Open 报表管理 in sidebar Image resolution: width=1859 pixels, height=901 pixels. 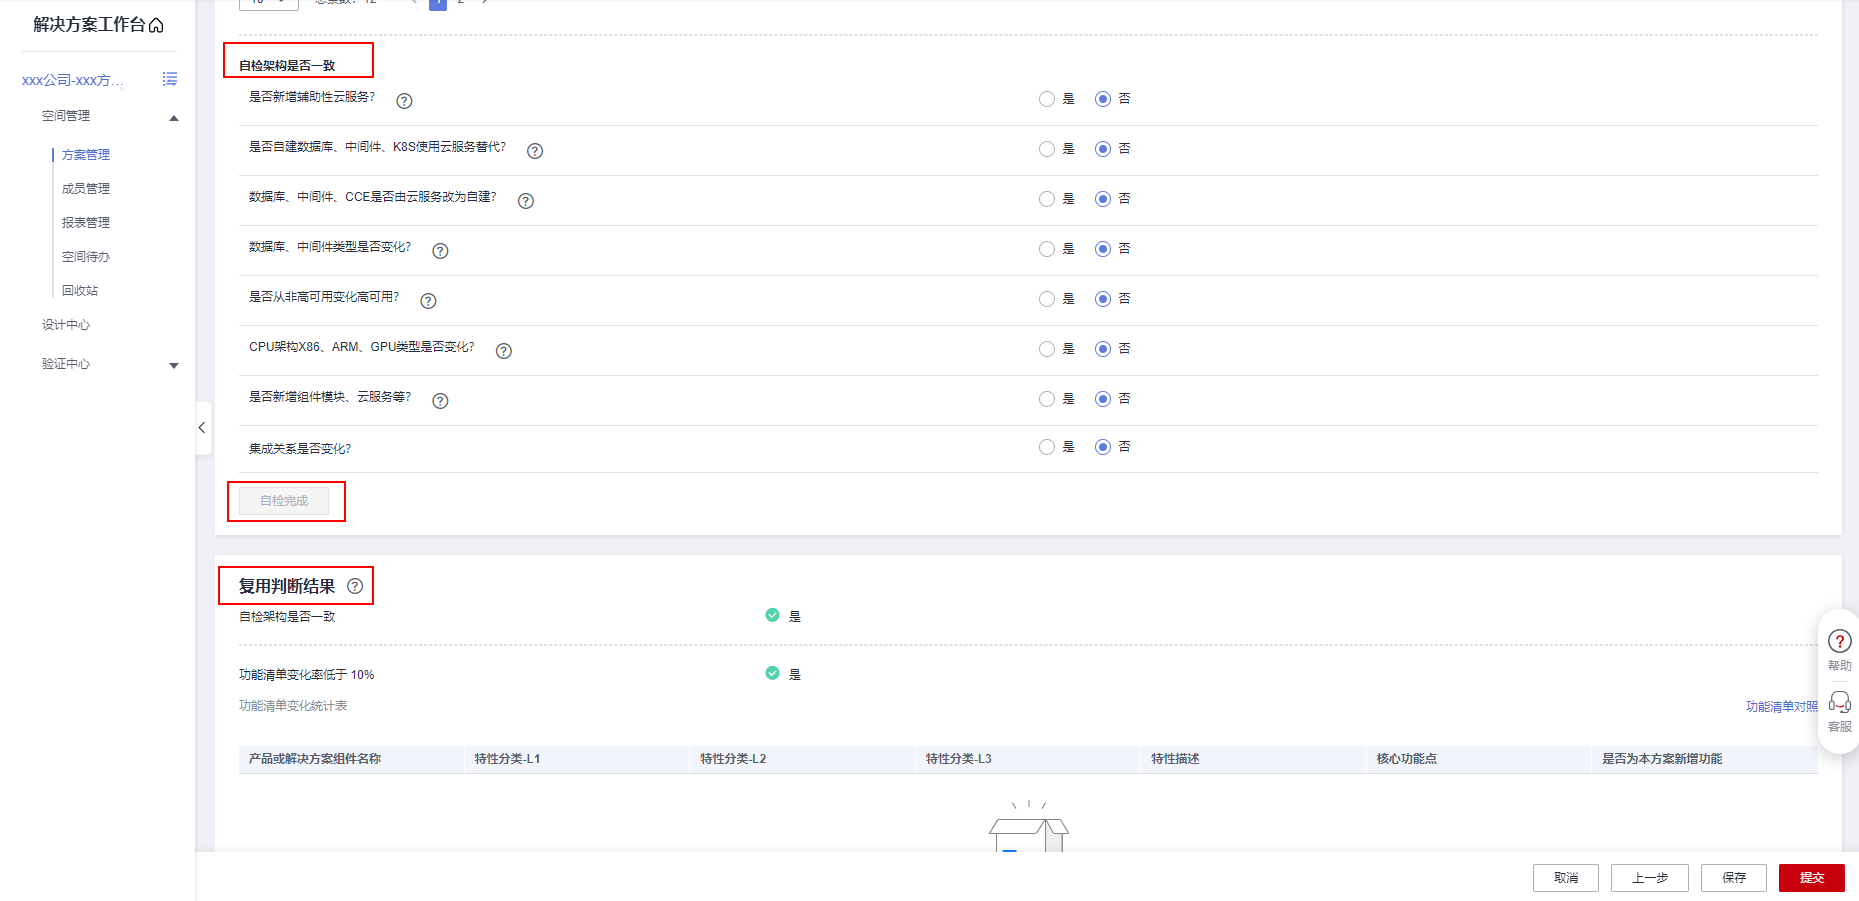click(86, 223)
